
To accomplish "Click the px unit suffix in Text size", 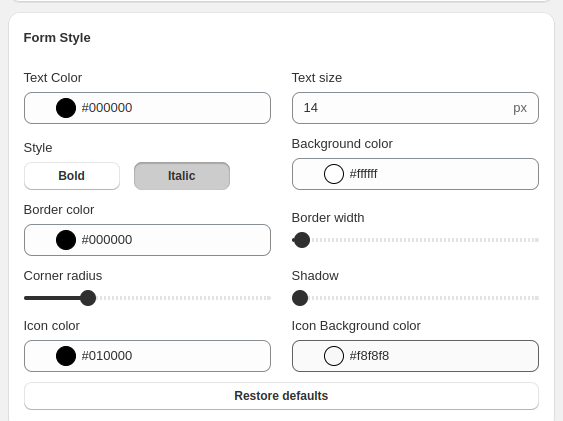I will pyautogui.click(x=520, y=108).
